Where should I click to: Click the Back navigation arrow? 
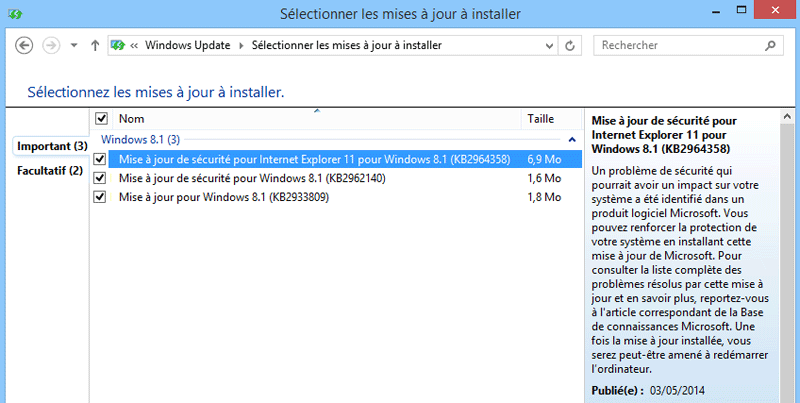(x=25, y=45)
